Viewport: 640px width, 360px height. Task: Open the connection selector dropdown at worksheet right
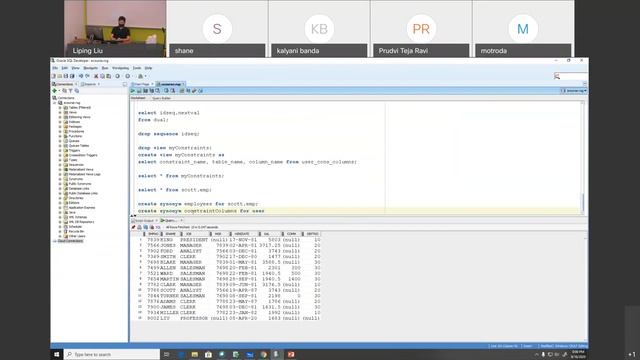pyautogui.click(x=574, y=91)
